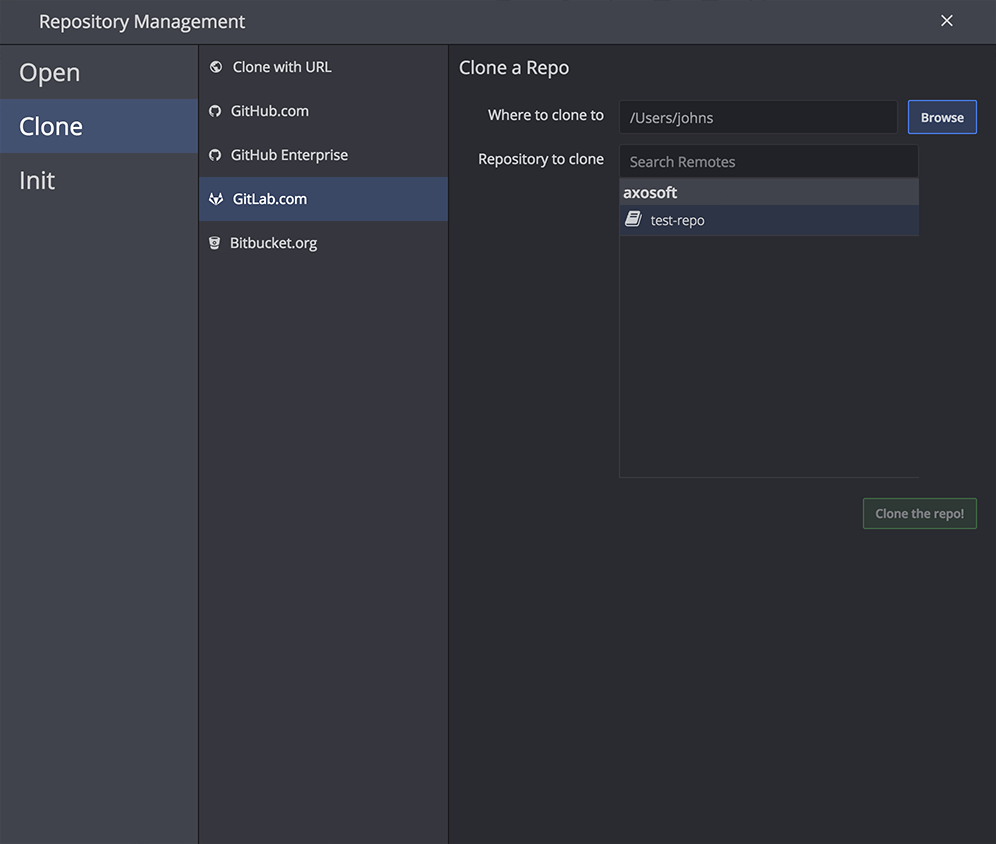Focus the 'Where to clone to' path field
The width and height of the screenshot is (996, 844).
pyautogui.click(x=758, y=117)
